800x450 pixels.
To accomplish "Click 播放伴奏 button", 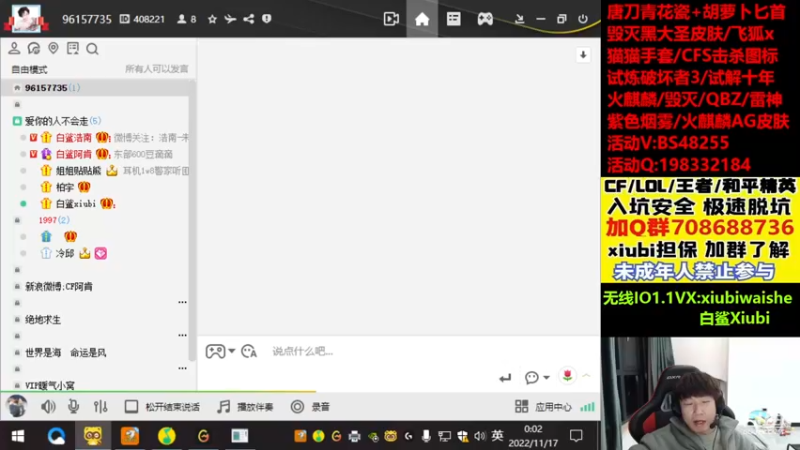I will coord(245,407).
